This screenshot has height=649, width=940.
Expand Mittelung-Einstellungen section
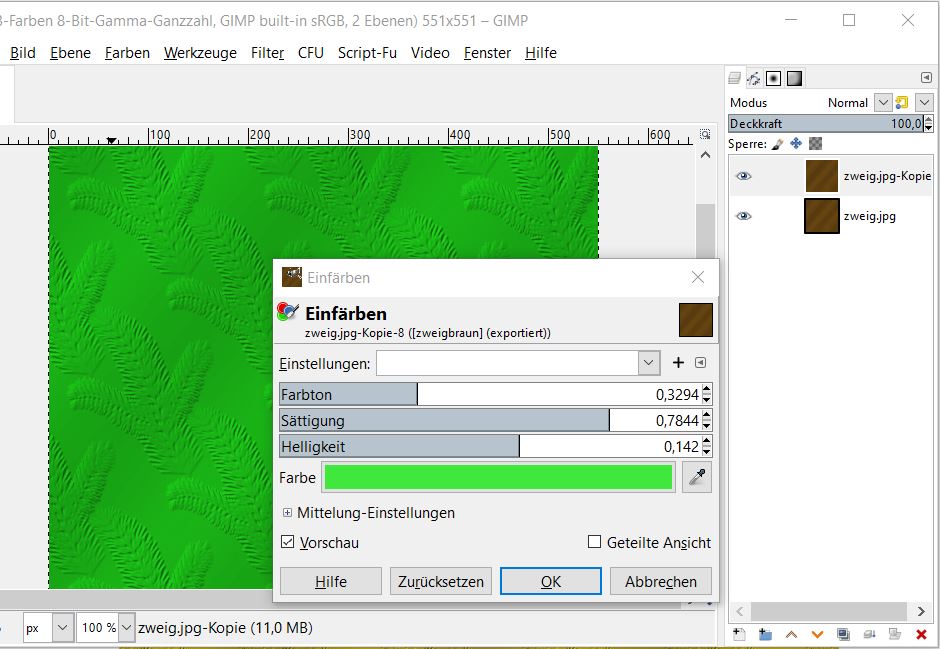[x=287, y=512]
